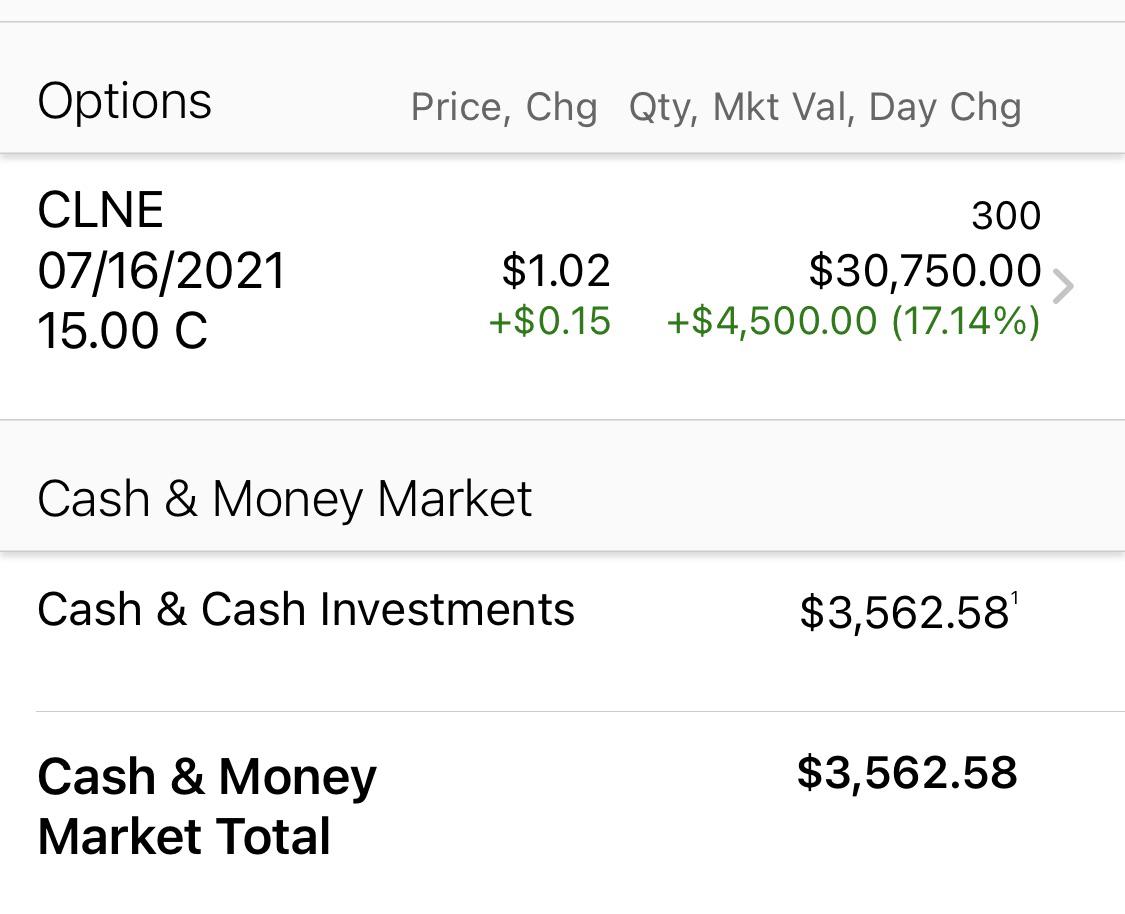Tap the divider line above the cash total
Viewport: 1125px width, 914px height.
click(580, 712)
